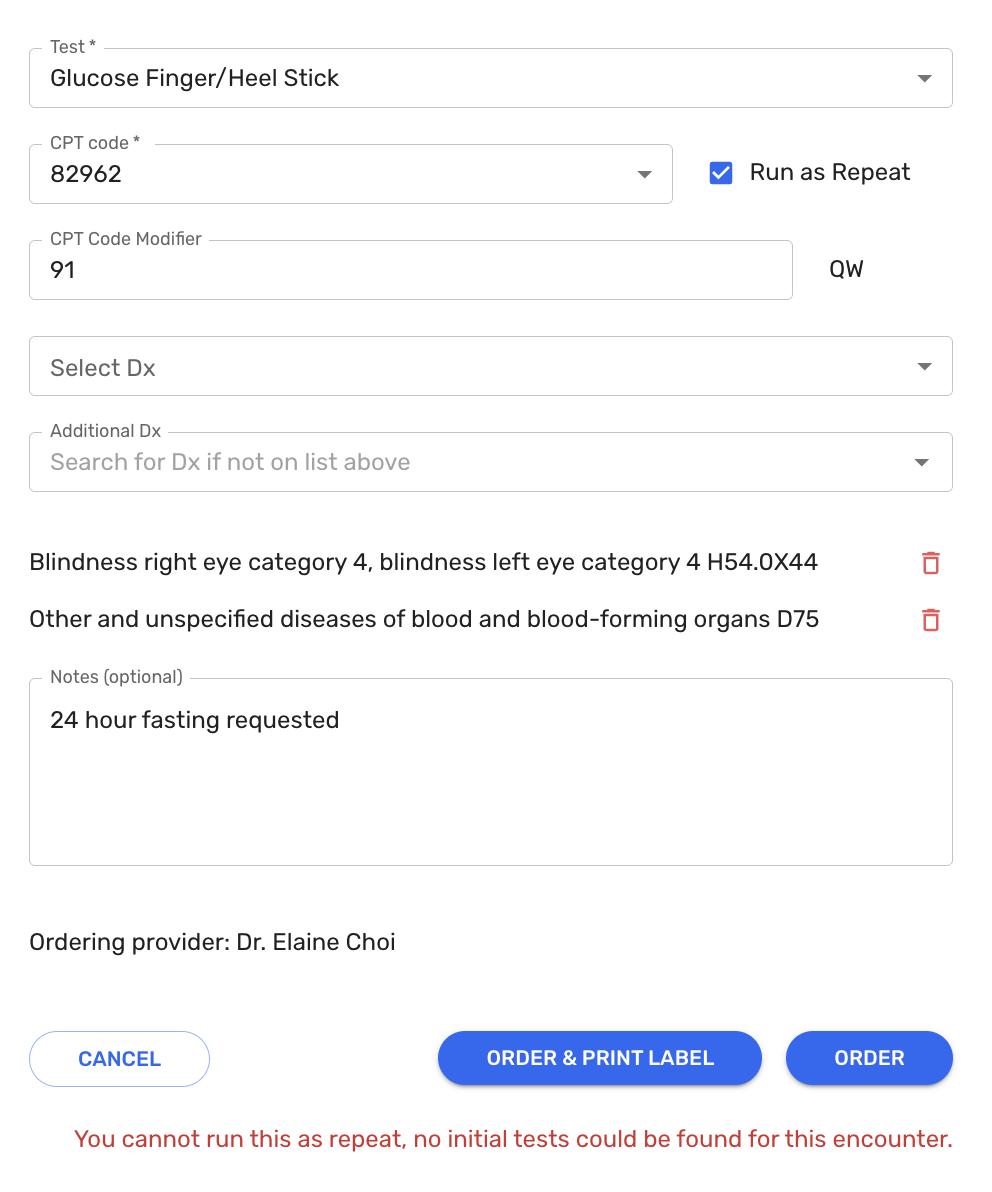Viewport: 992px width, 1192px height.
Task: Open the Glucose Finger/Heel Stick test selector
Action: pyautogui.click(x=470, y=79)
